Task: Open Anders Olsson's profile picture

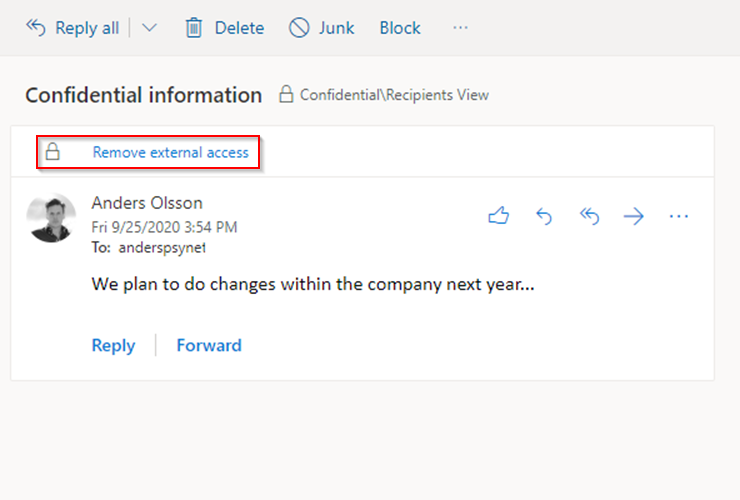Action: point(53,217)
